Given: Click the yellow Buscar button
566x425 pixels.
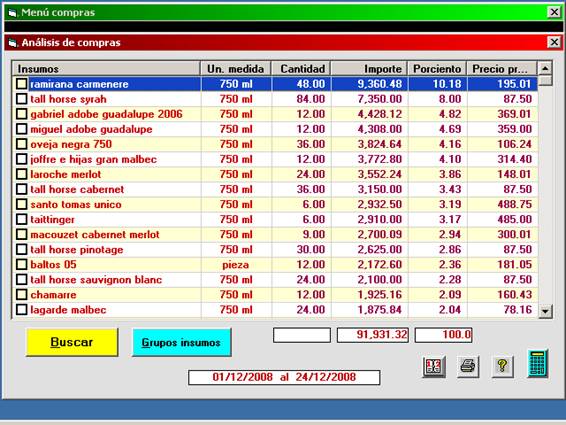Looking at the screenshot, I should pos(72,342).
